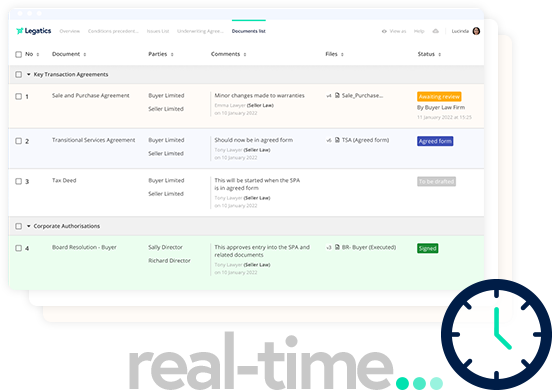Collapse the Corporate Authorisations section
The width and height of the screenshot is (552, 390).
click(x=29, y=226)
